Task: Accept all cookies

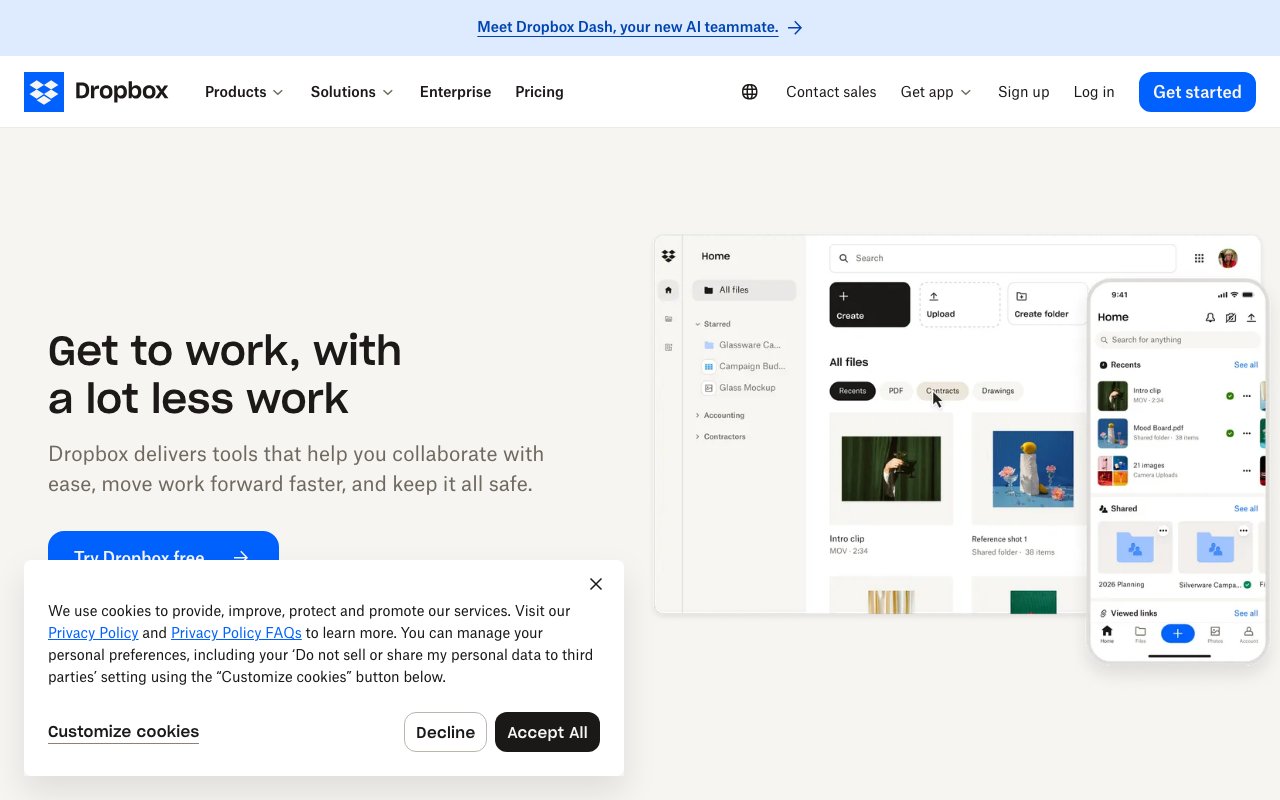Action: (x=547, y=732)
